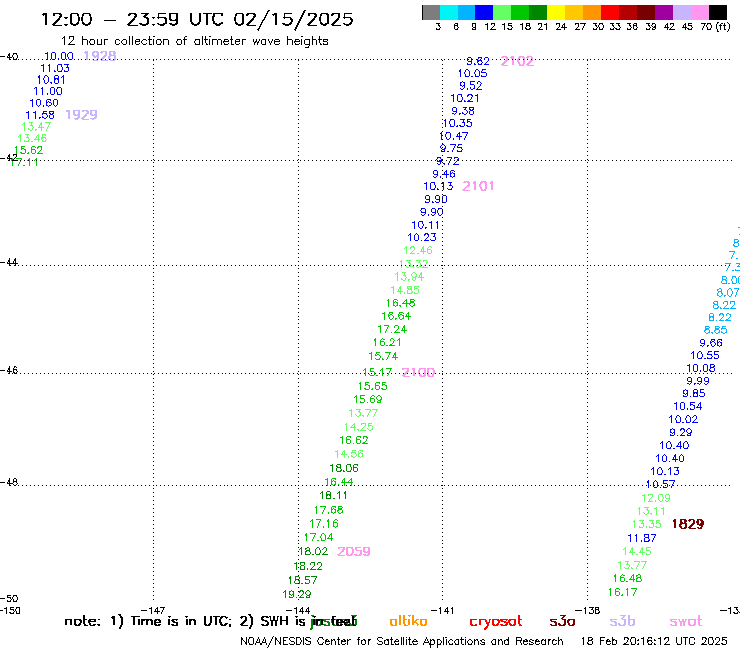Click the lavender time label 1928

point(100,56)
